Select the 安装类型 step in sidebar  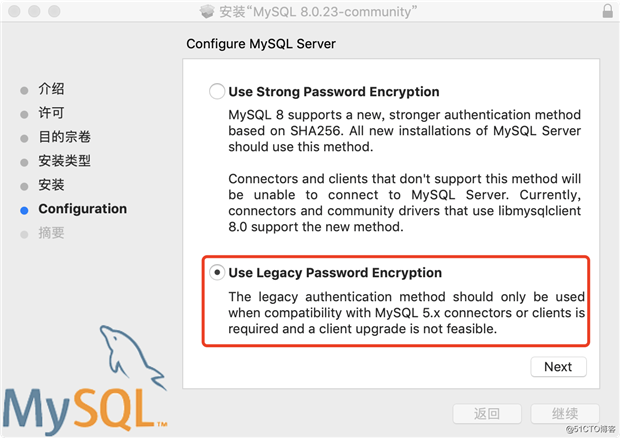(64, 161)
